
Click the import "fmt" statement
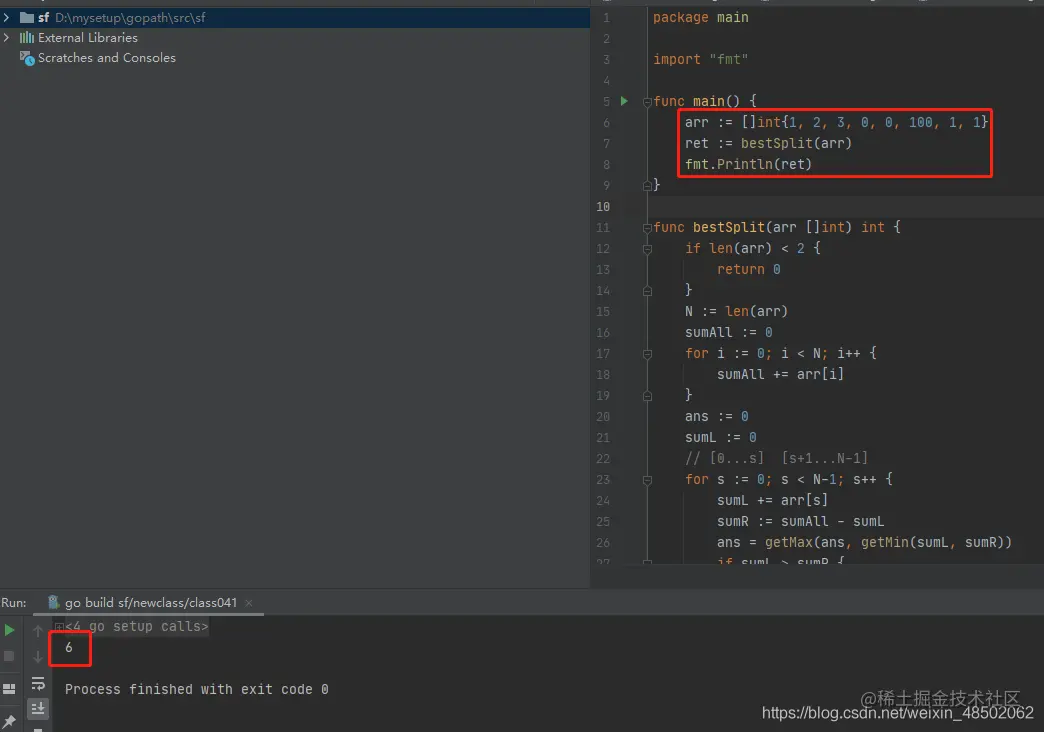tap(700, 59)
